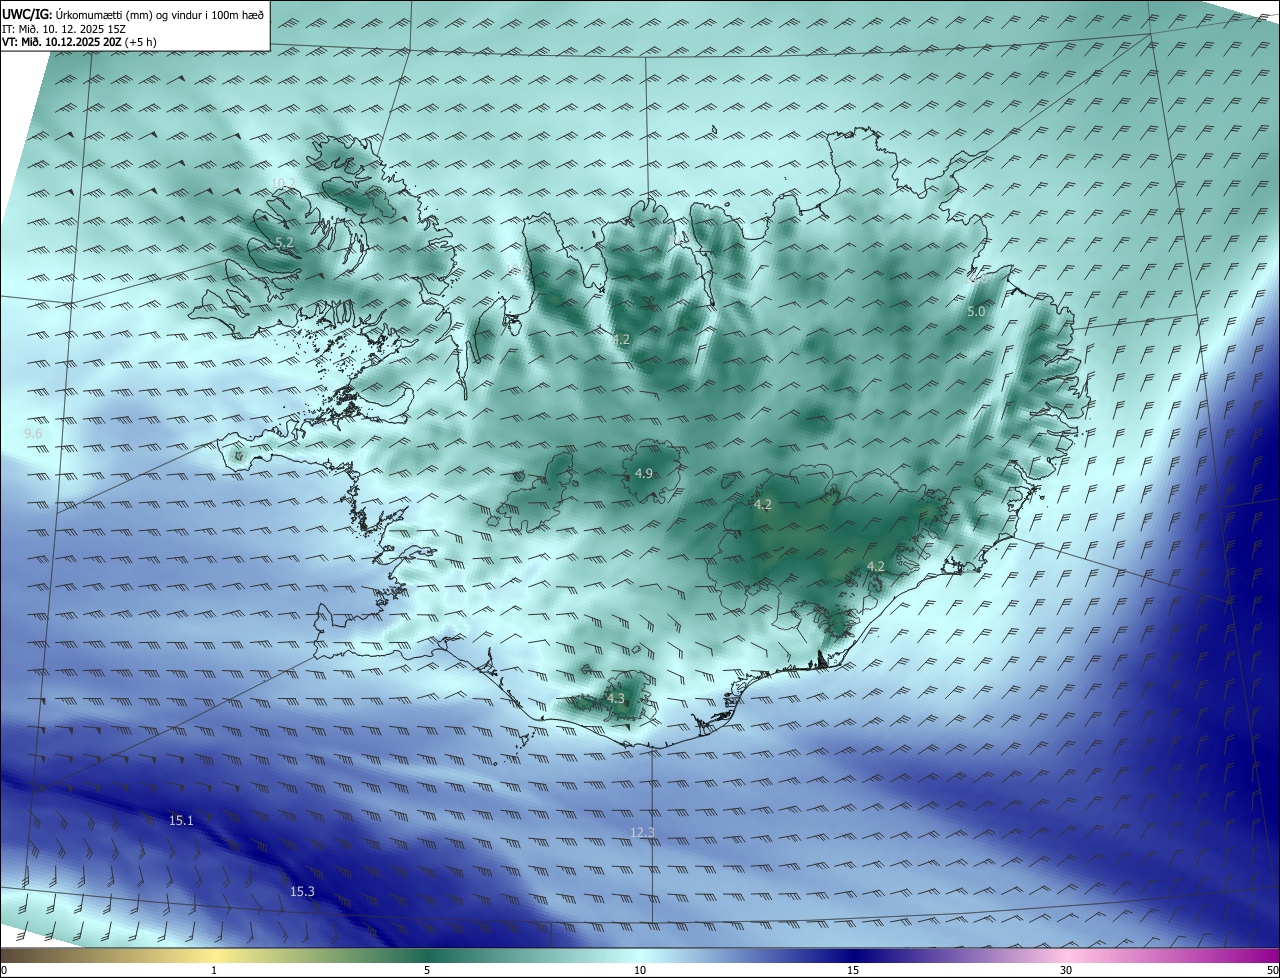Click the title text "Úrkomumætti (mm) og vindur í 100m hæð"

point(160,15)
